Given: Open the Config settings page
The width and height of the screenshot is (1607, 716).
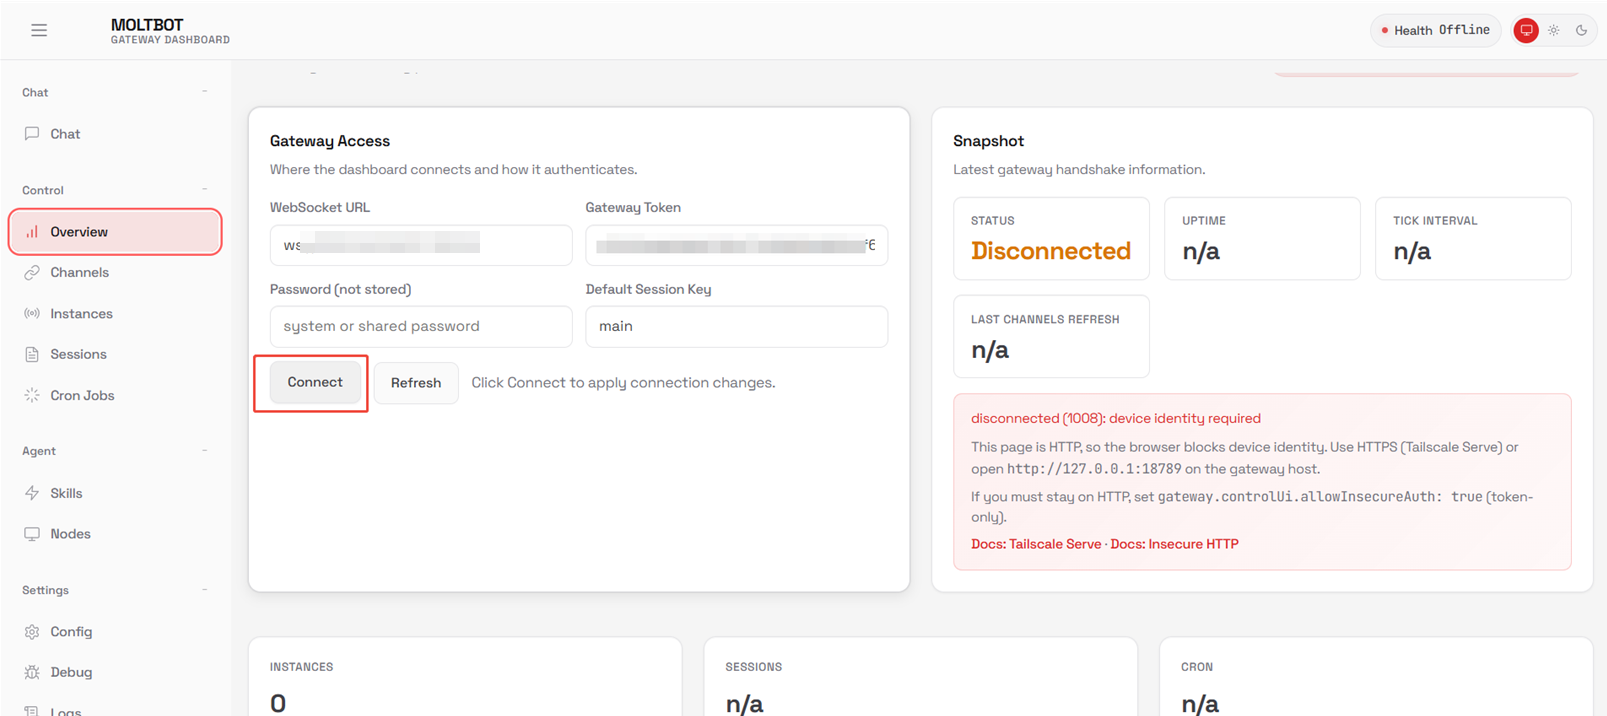Looking at the screenshot, I should [x=71, y=632].
